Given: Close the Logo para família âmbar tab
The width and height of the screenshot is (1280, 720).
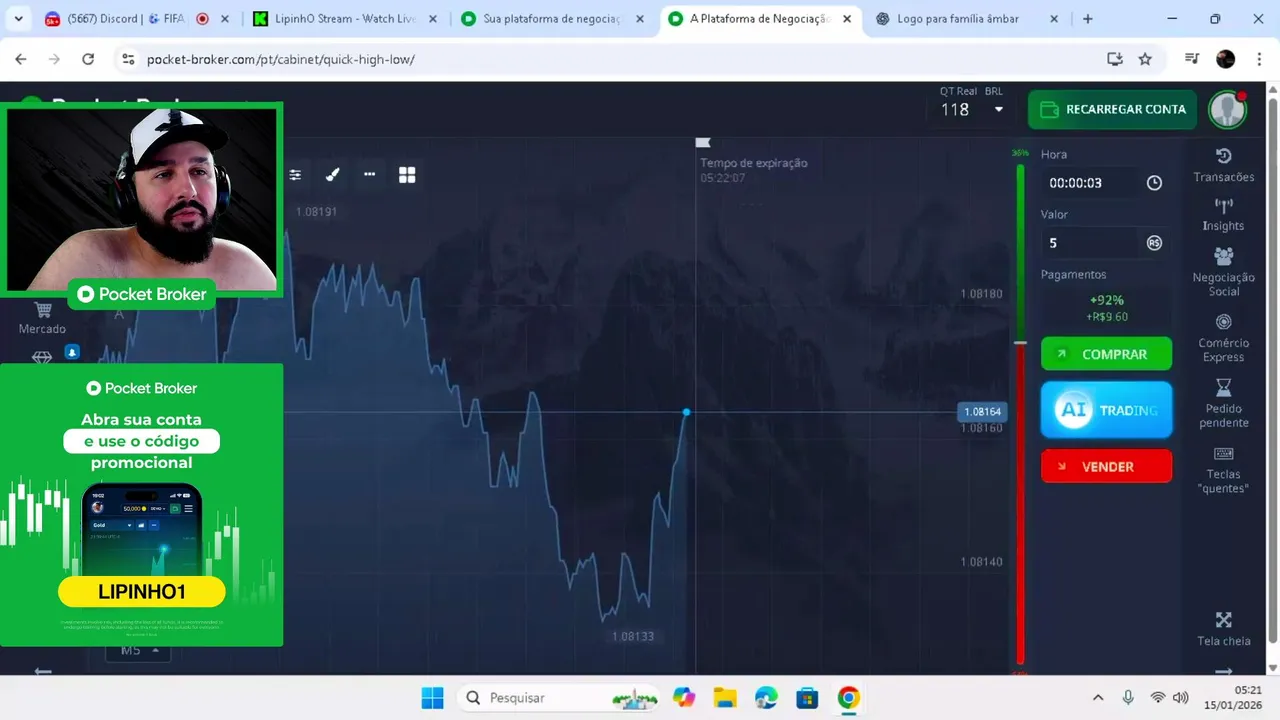Looking at the screenshot, I should pos(1054,19).
